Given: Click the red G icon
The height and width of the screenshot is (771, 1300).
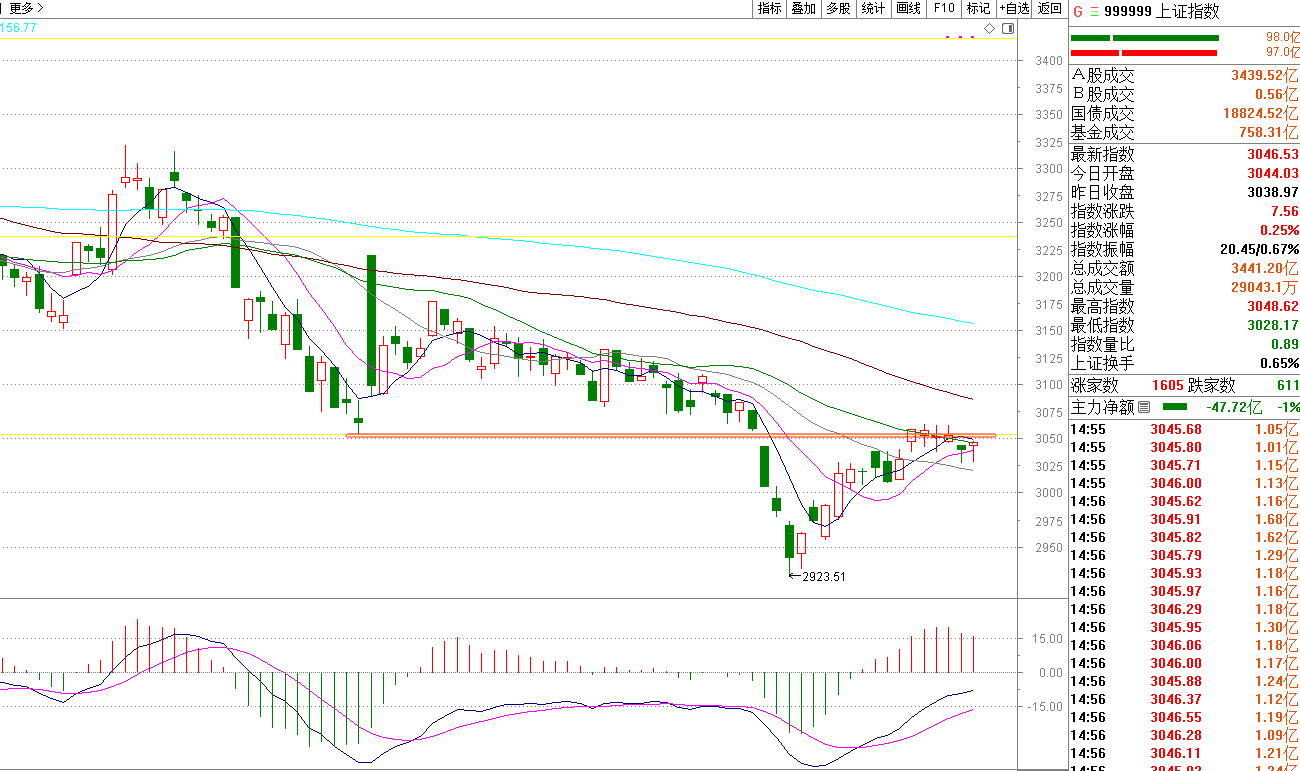Looking at the screenshot, I should [1078, 12].
